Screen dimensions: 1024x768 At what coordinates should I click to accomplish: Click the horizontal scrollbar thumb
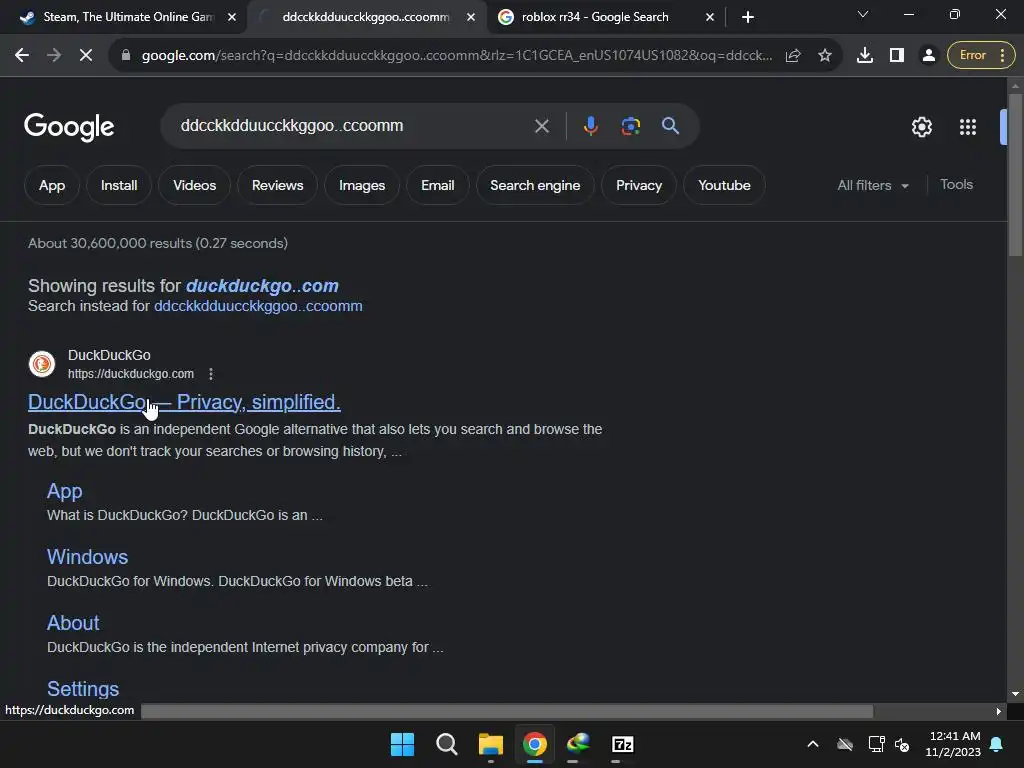click(507, 711)
